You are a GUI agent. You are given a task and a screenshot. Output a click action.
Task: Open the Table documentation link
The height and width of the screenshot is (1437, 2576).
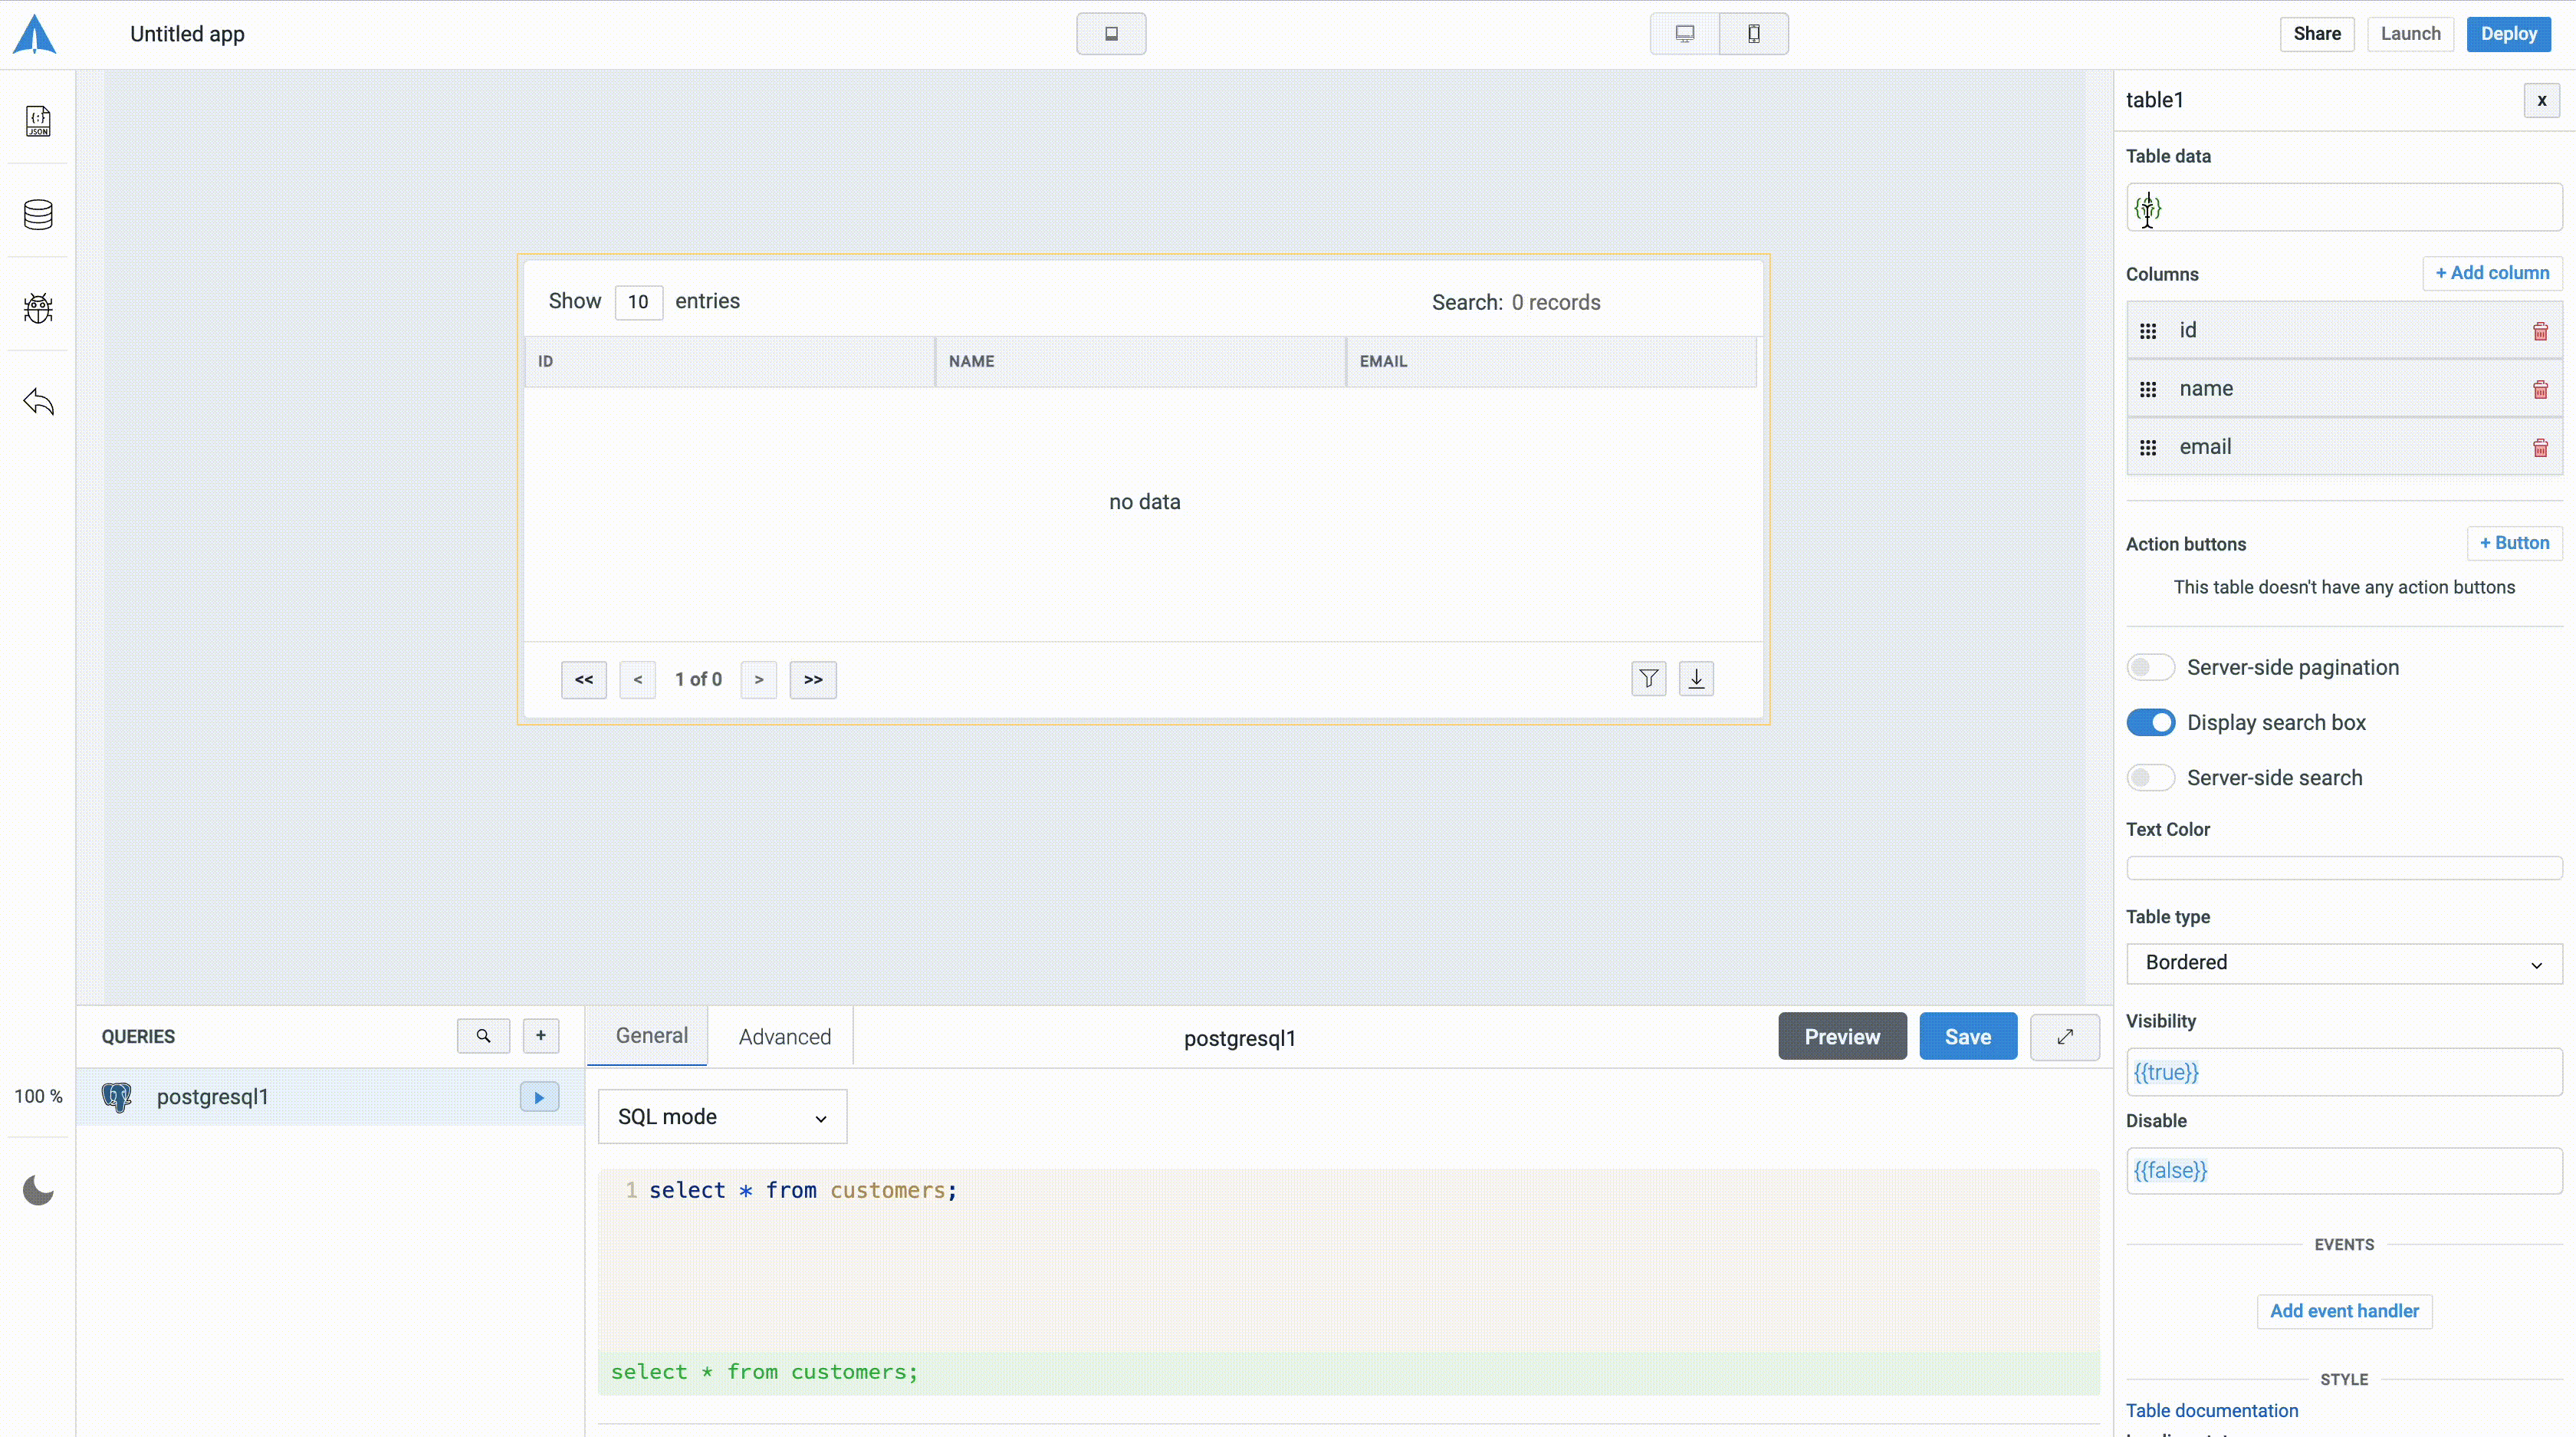coord(2211,1410)
